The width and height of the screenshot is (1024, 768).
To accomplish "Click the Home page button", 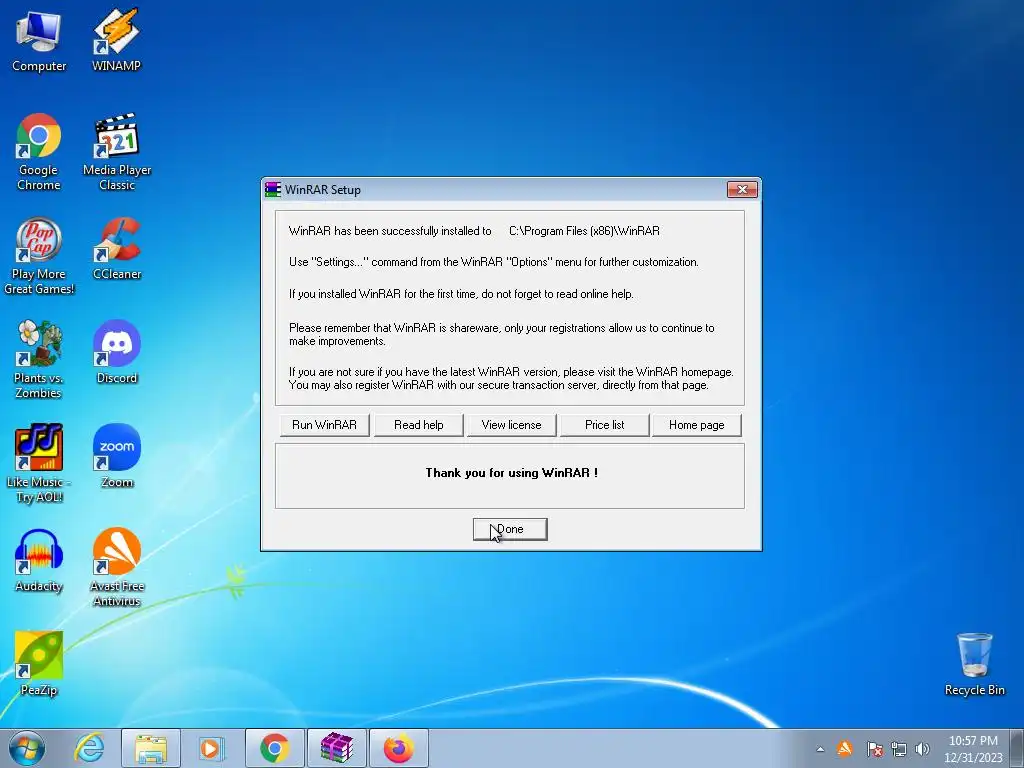I will coord(696,425).
